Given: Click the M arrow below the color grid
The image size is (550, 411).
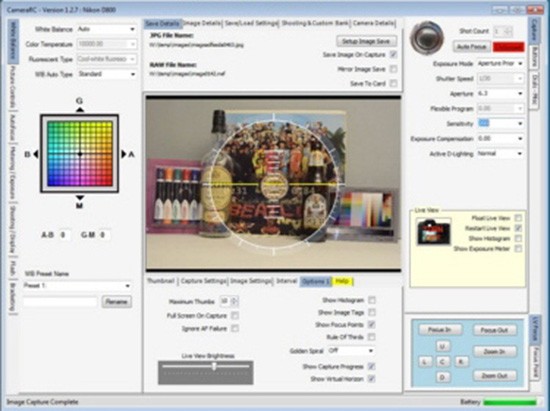Looking at the screenshot, I should (80, 198).
